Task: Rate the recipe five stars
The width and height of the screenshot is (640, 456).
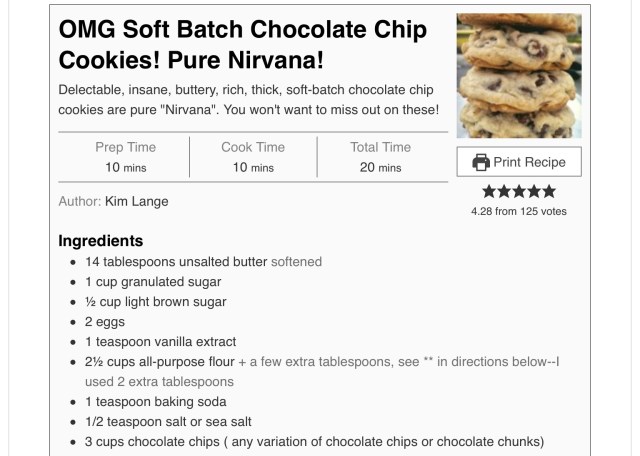Action: pos(548,192)
